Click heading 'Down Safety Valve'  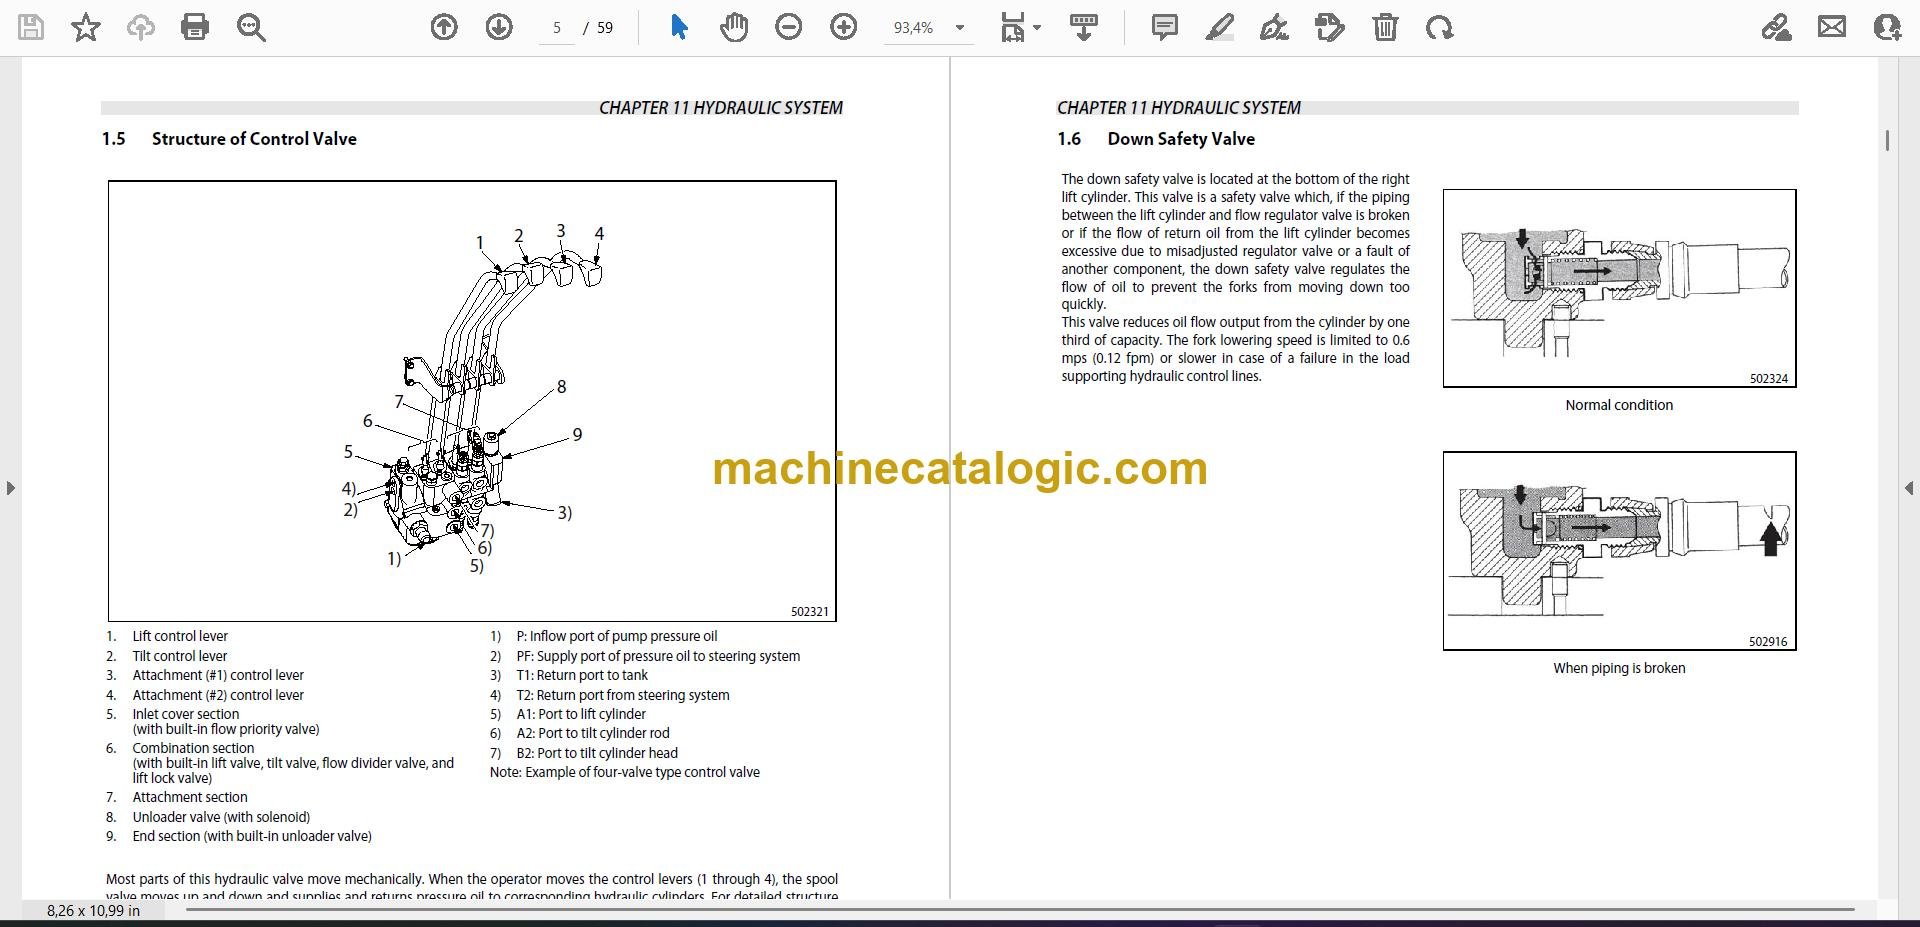pyautogui.click(x=1181, y=139)
